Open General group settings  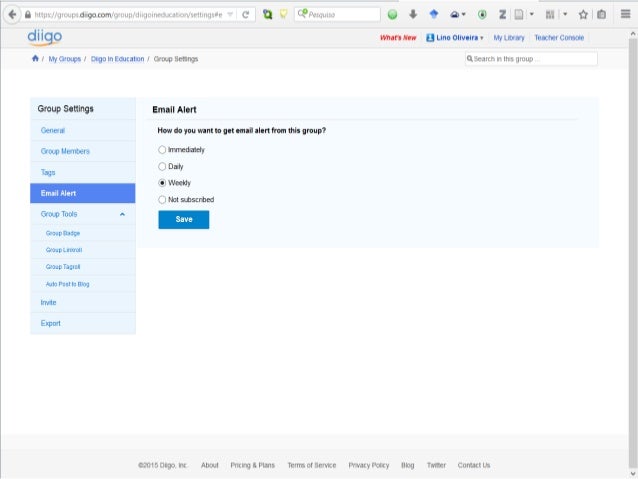click(83, 130)
